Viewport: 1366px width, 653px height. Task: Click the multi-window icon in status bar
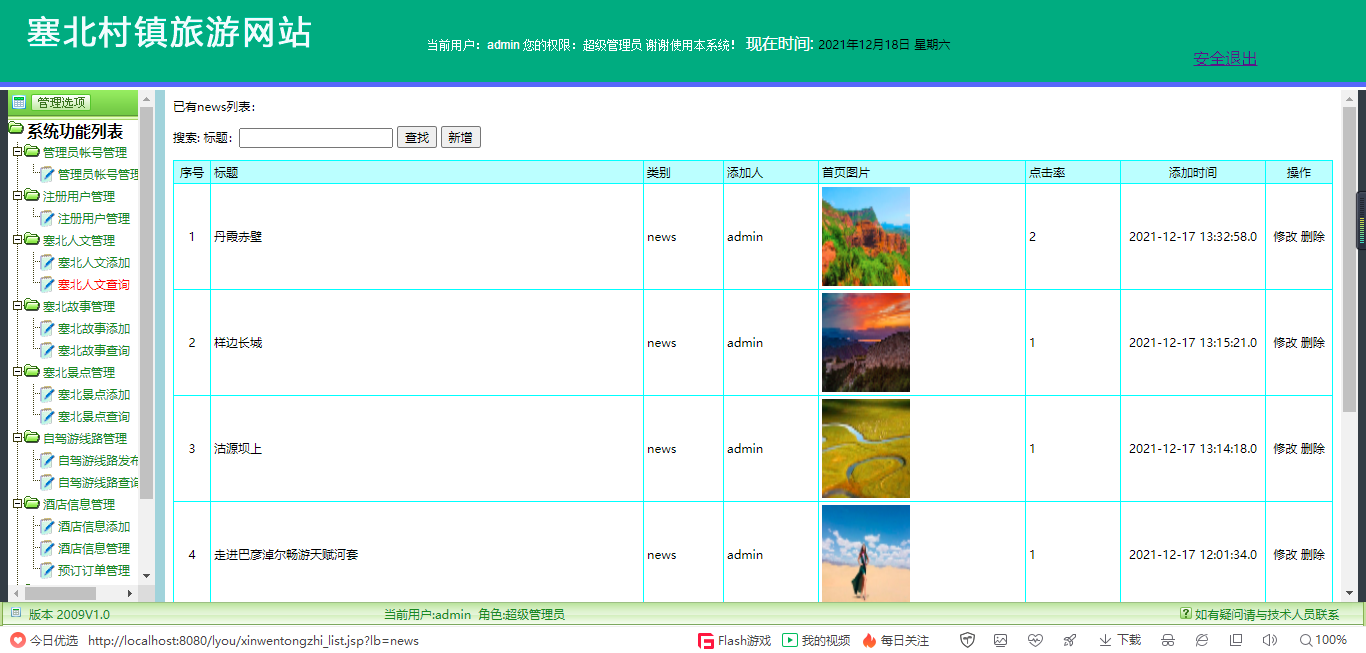click(1236, 640)
